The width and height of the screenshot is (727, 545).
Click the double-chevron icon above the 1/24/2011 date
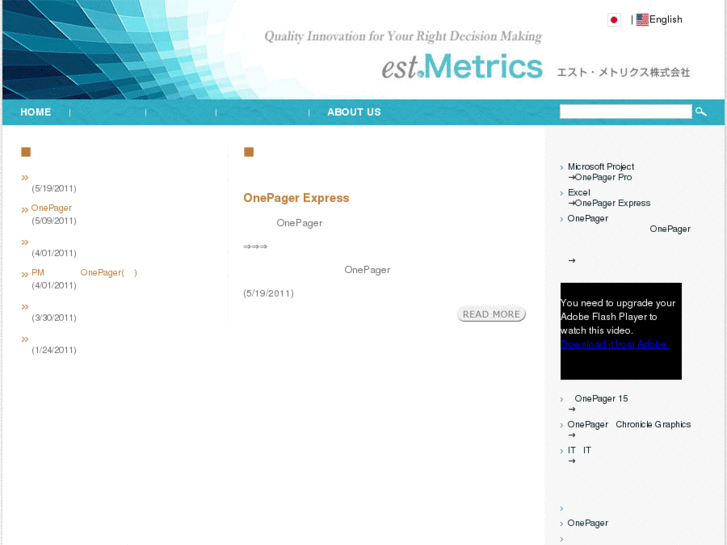(25, 340)
